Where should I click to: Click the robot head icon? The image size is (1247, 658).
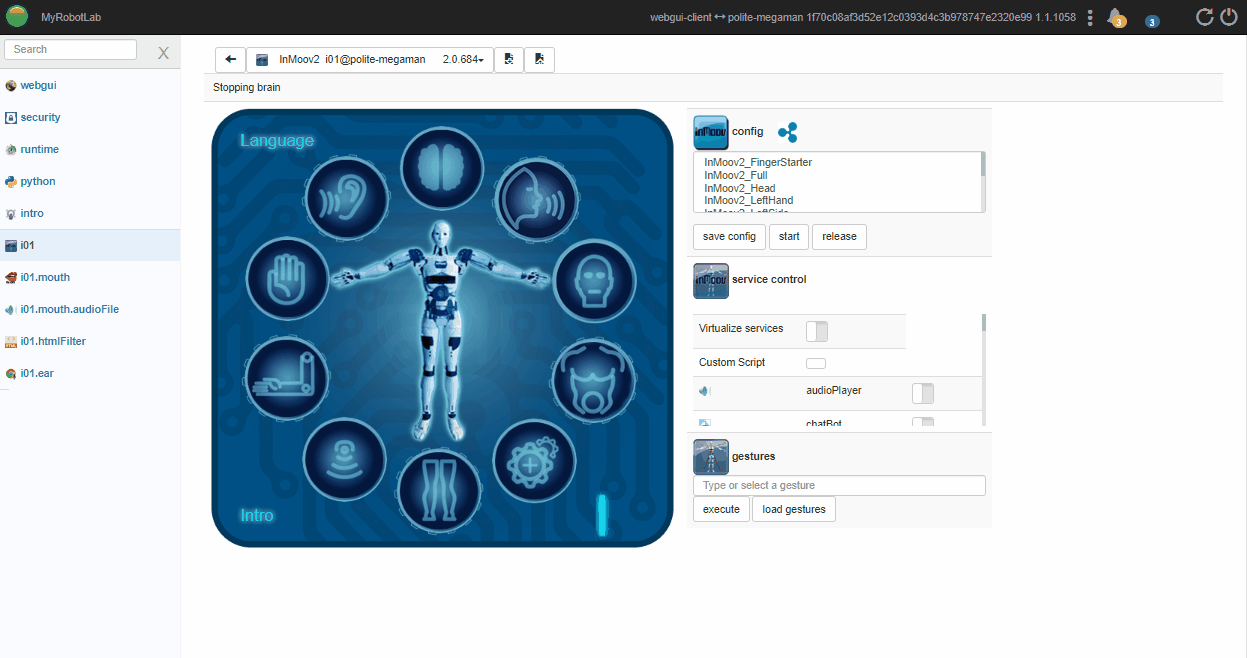[594, 280]
